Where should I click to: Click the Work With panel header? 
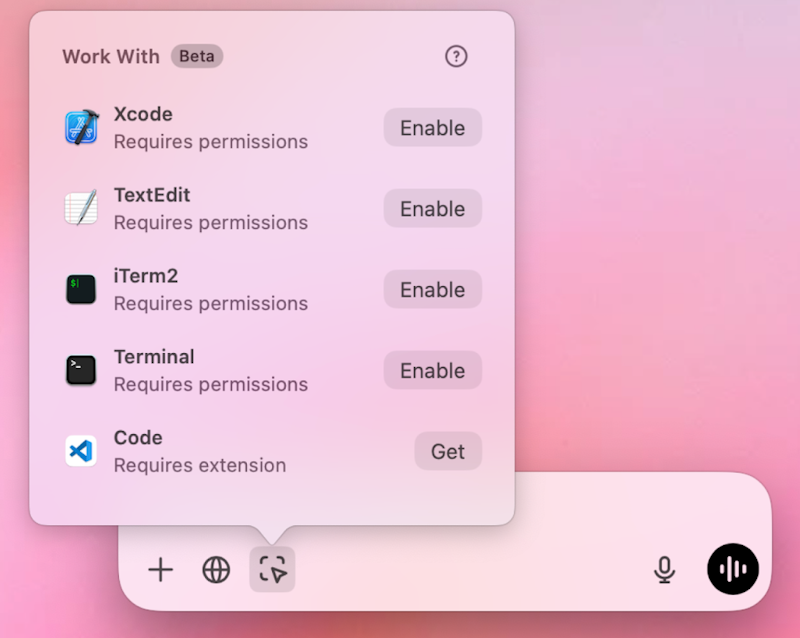click(111, 56)
